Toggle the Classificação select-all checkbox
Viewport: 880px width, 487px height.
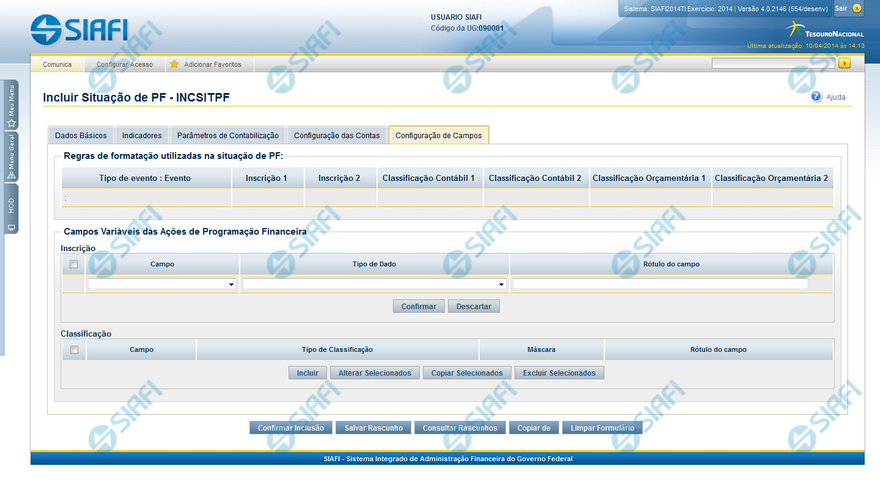coord(74,350)
